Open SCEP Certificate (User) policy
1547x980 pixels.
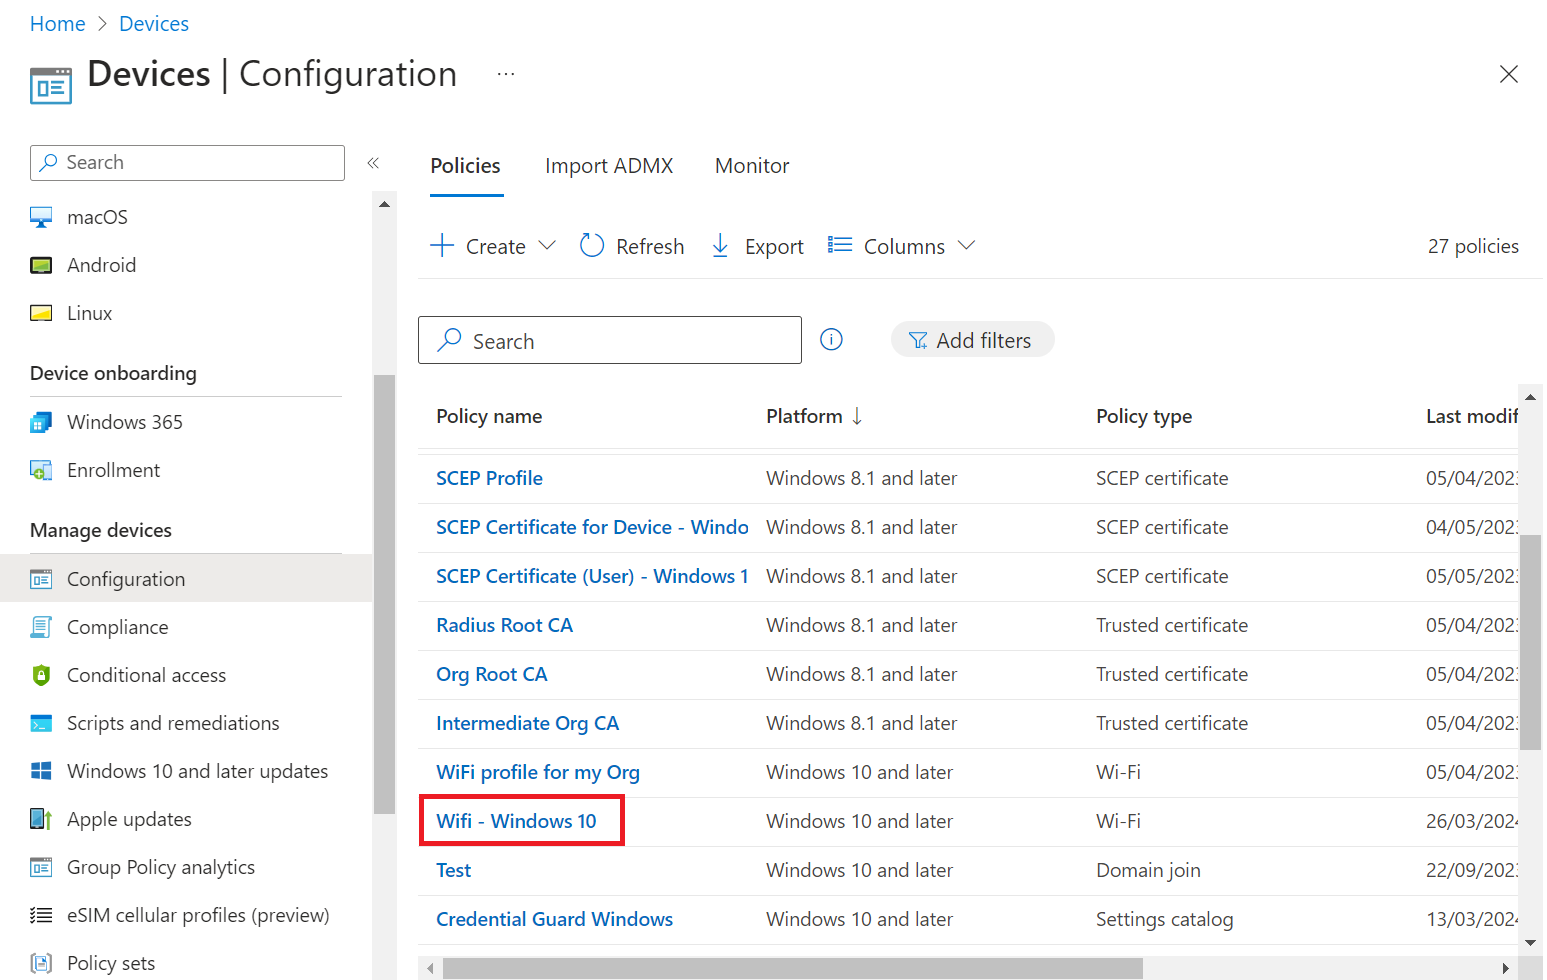[592, 576]
